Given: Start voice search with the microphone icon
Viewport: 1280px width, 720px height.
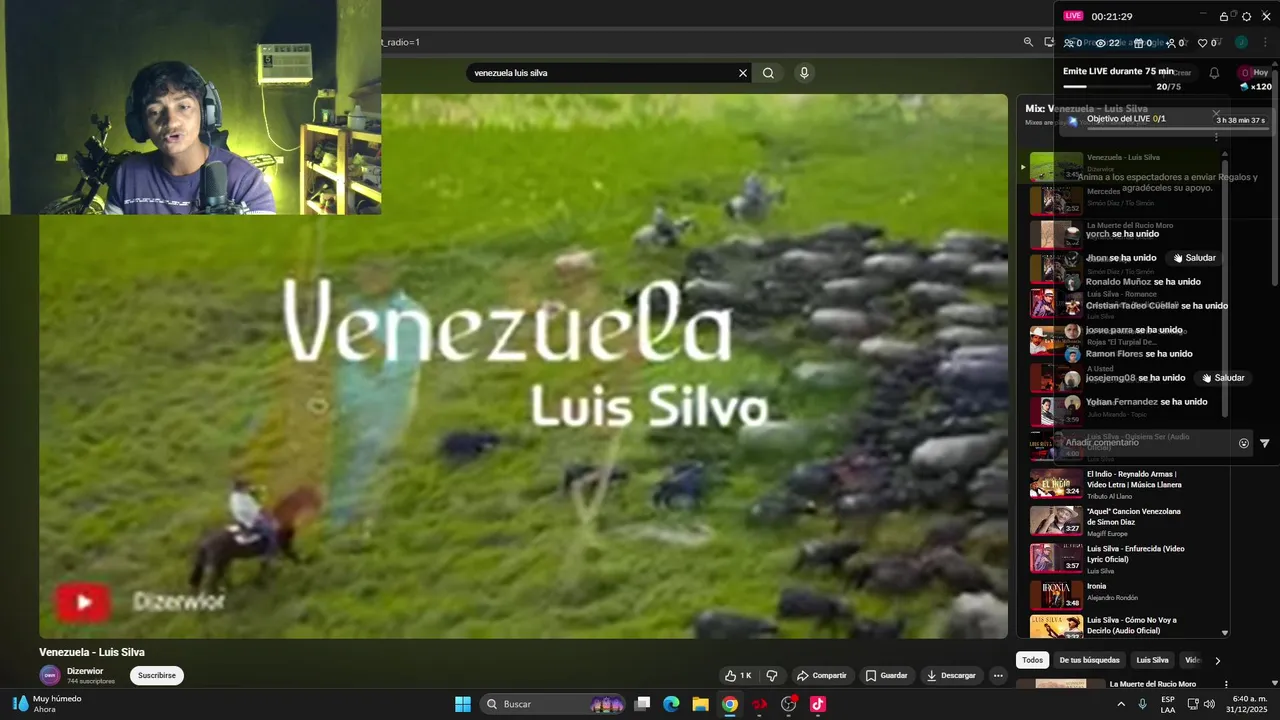Looking at the screenshot, I should 804,73.
